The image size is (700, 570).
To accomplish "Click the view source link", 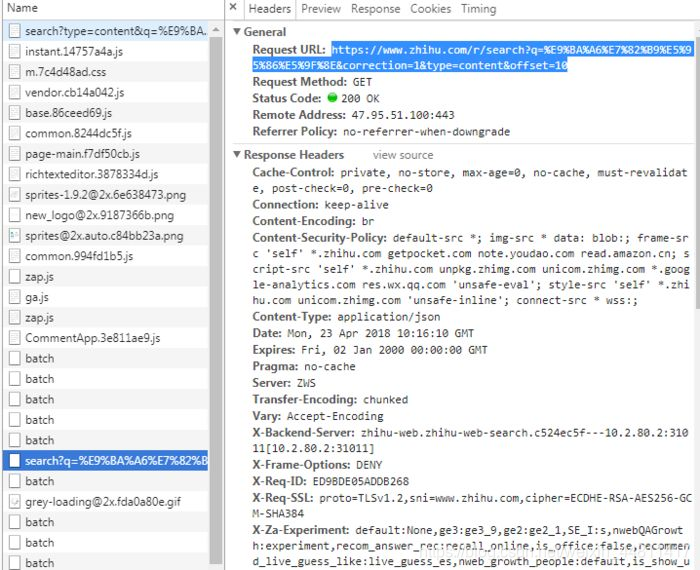I will coord(403,155).
